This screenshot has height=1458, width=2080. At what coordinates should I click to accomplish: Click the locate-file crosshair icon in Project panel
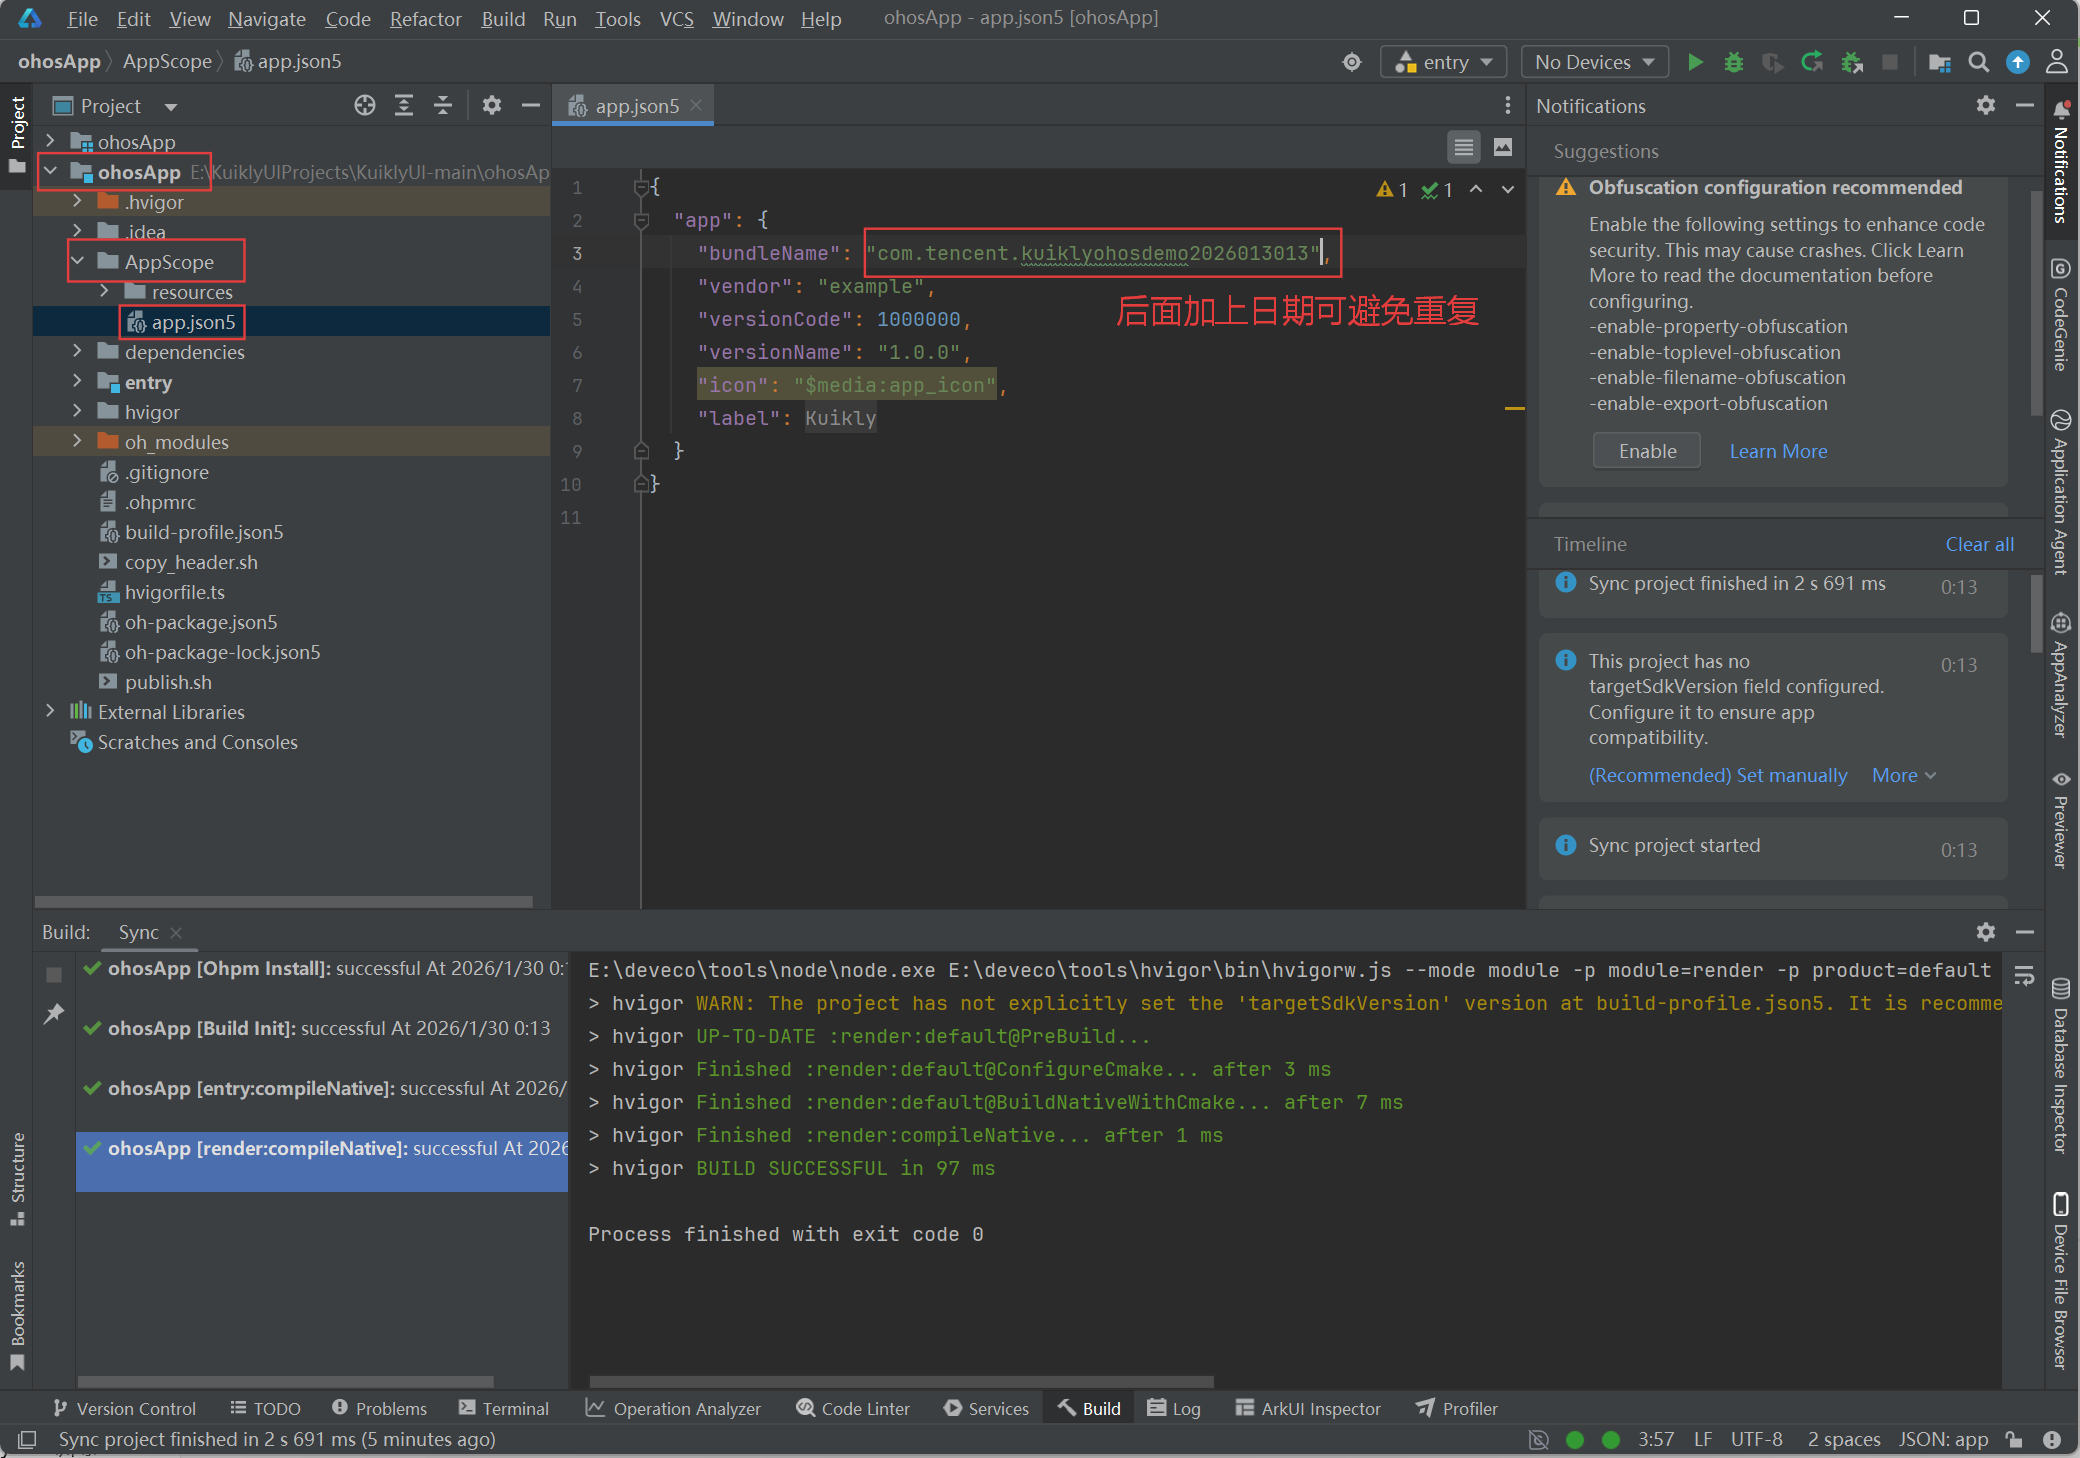tap(365, 106)
